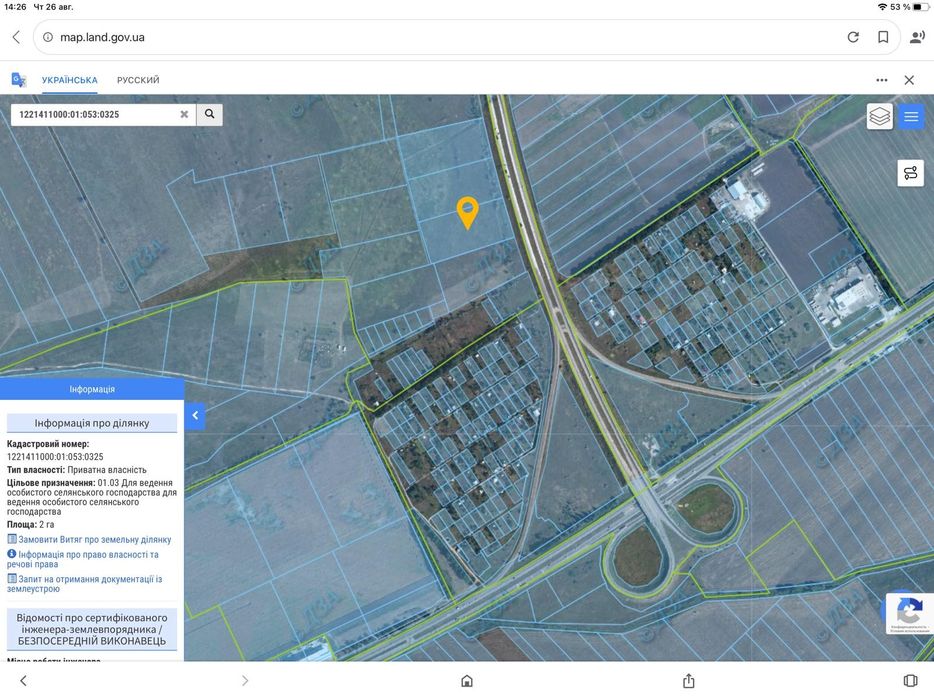The width and height of the screenshot is (934, 700).
Task: Open the tabs overview icon
Action: pyautogui.click(x=910, y=680)
